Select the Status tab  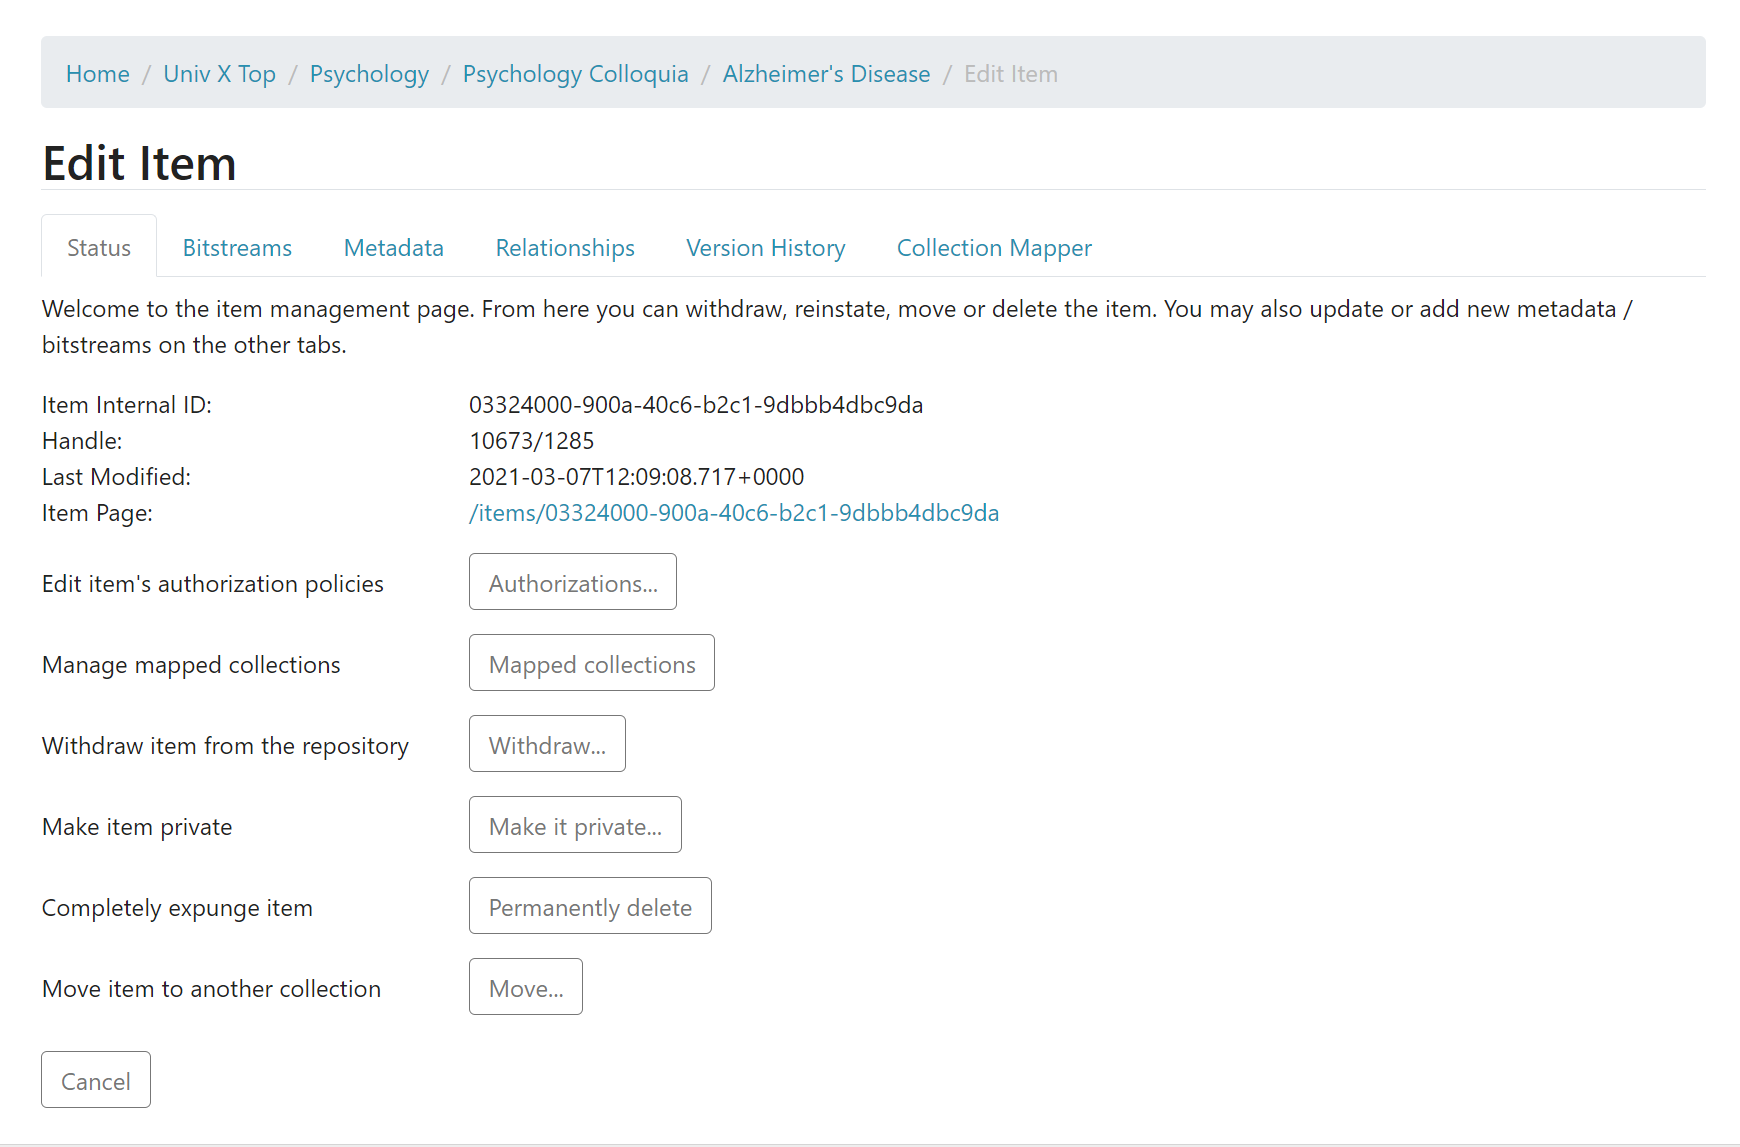(99, 248)
